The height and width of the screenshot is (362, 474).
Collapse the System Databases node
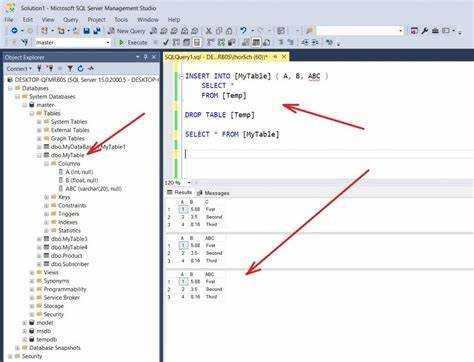(18, 97)
